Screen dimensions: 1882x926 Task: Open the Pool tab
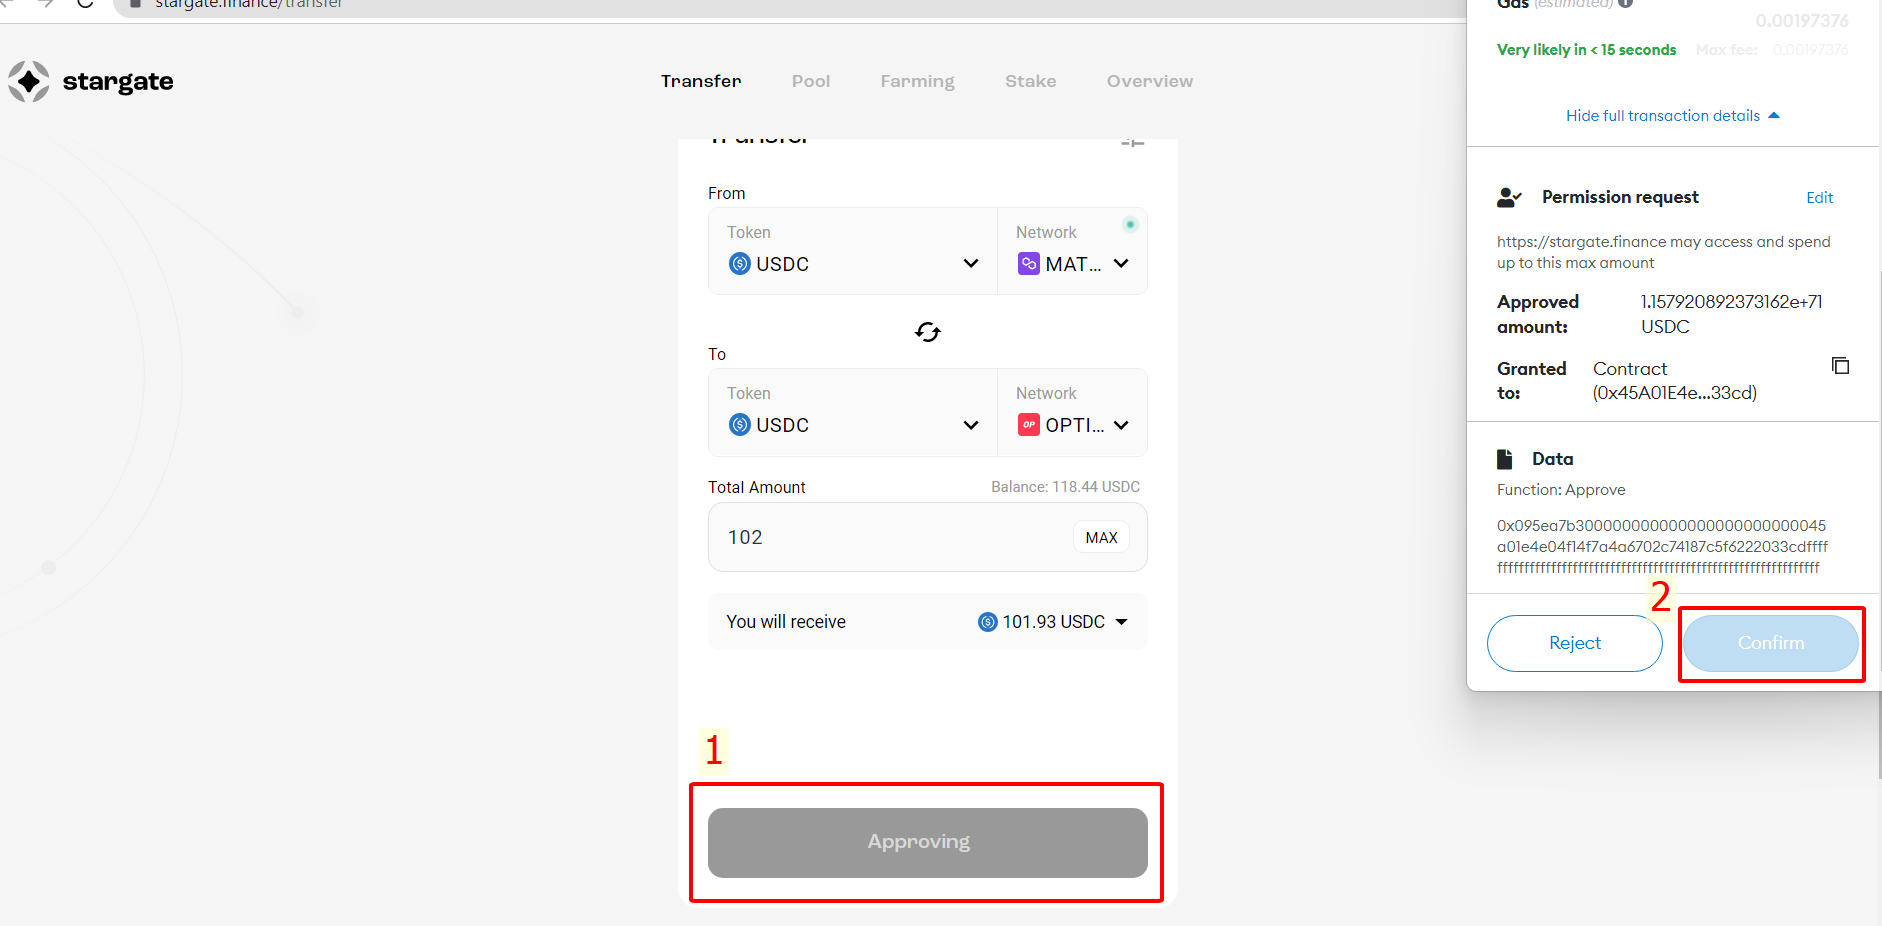(811, 81)
